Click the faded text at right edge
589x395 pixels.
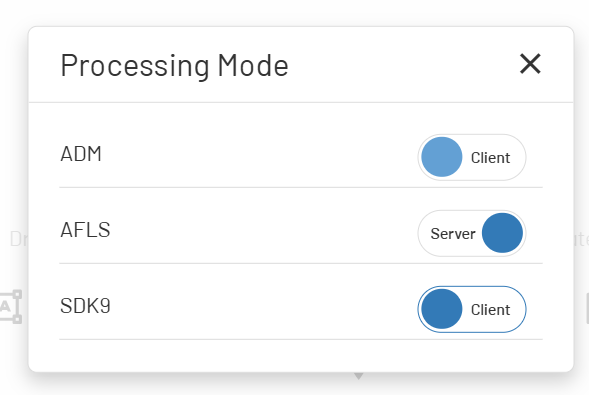click(581, 239)
